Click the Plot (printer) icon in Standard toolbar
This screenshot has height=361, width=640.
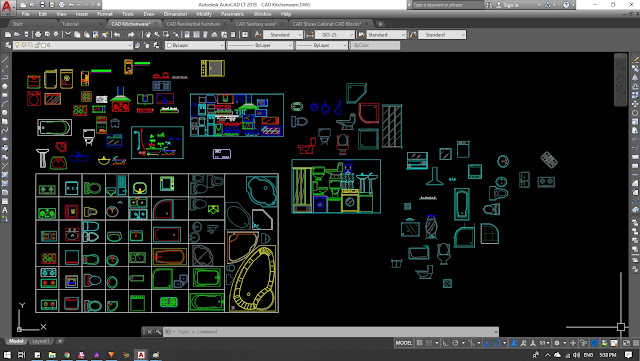38,35
